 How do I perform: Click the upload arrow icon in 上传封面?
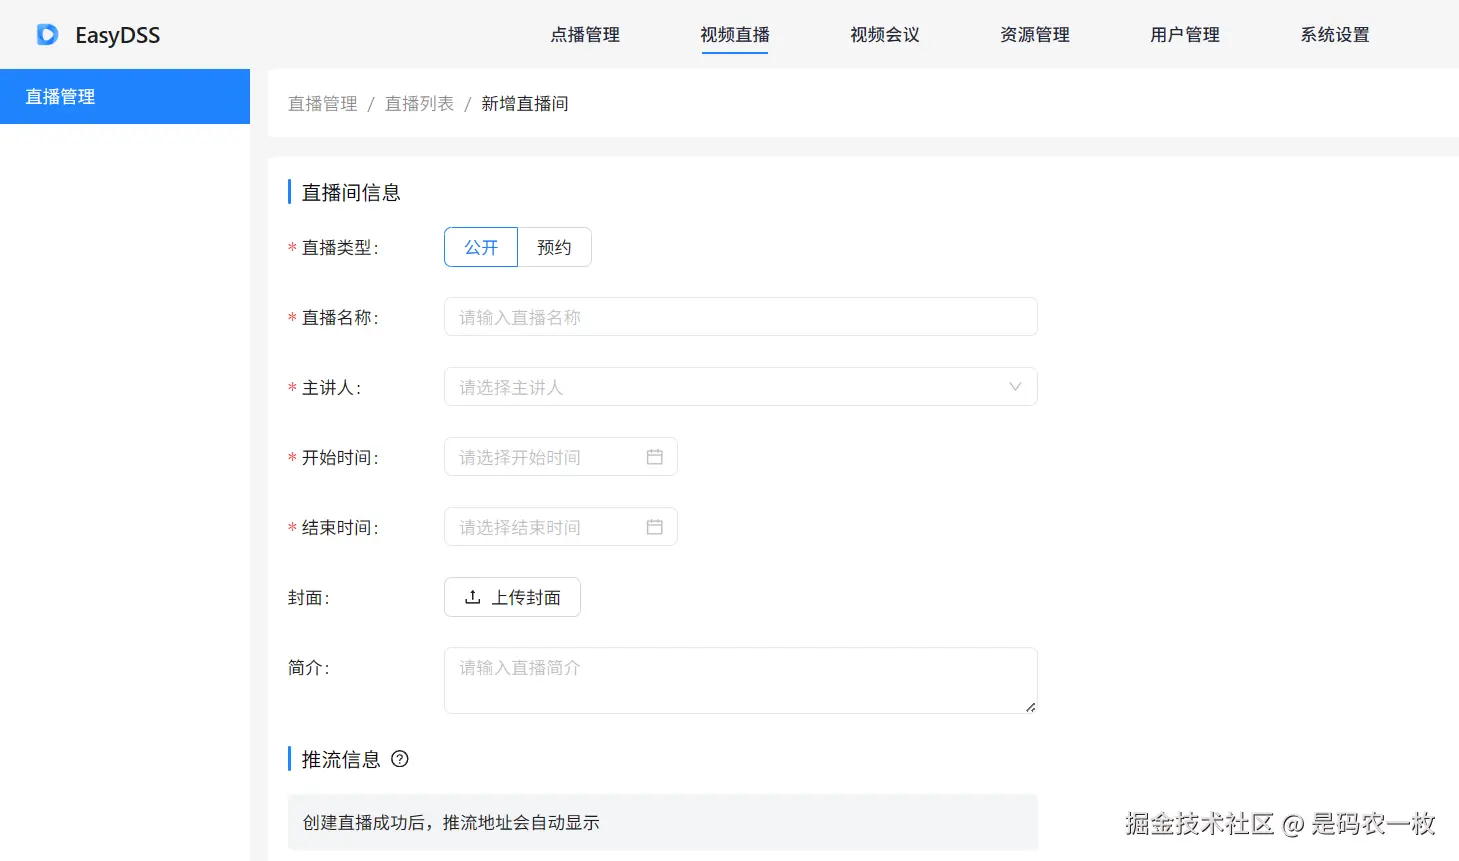click(473, 597)
